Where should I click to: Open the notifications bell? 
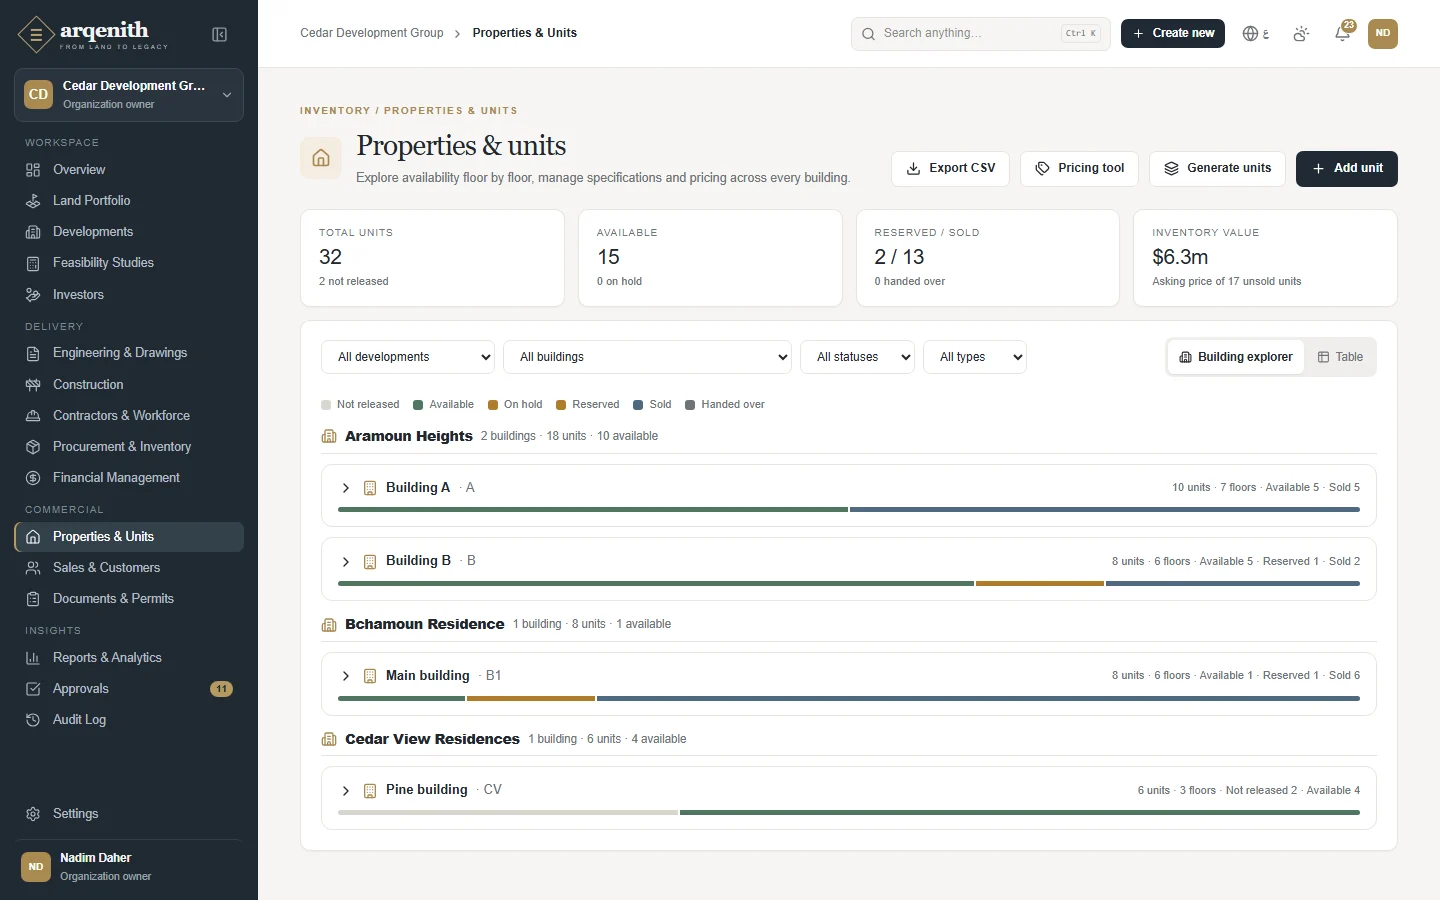pyautogui.click(x=1343, y=34)
